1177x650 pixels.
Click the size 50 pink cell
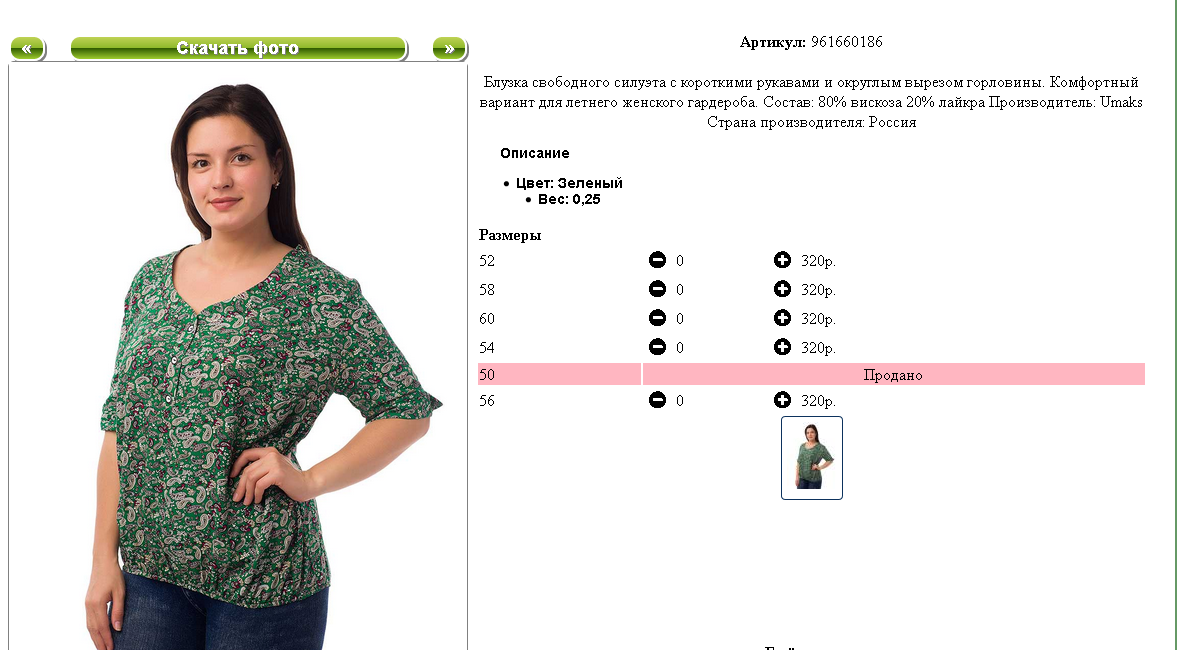pyautogui.click(x=559, y=375)
